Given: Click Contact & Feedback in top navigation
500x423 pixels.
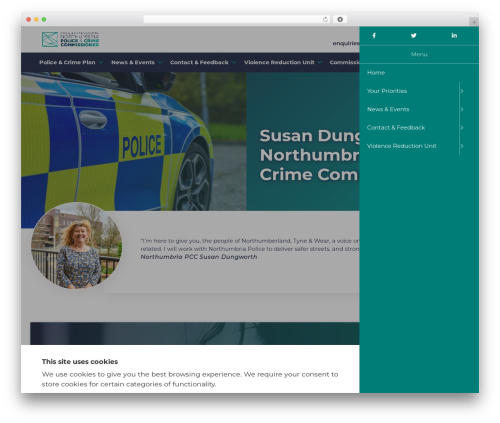Looking at the screenshot, I should 199,62.
